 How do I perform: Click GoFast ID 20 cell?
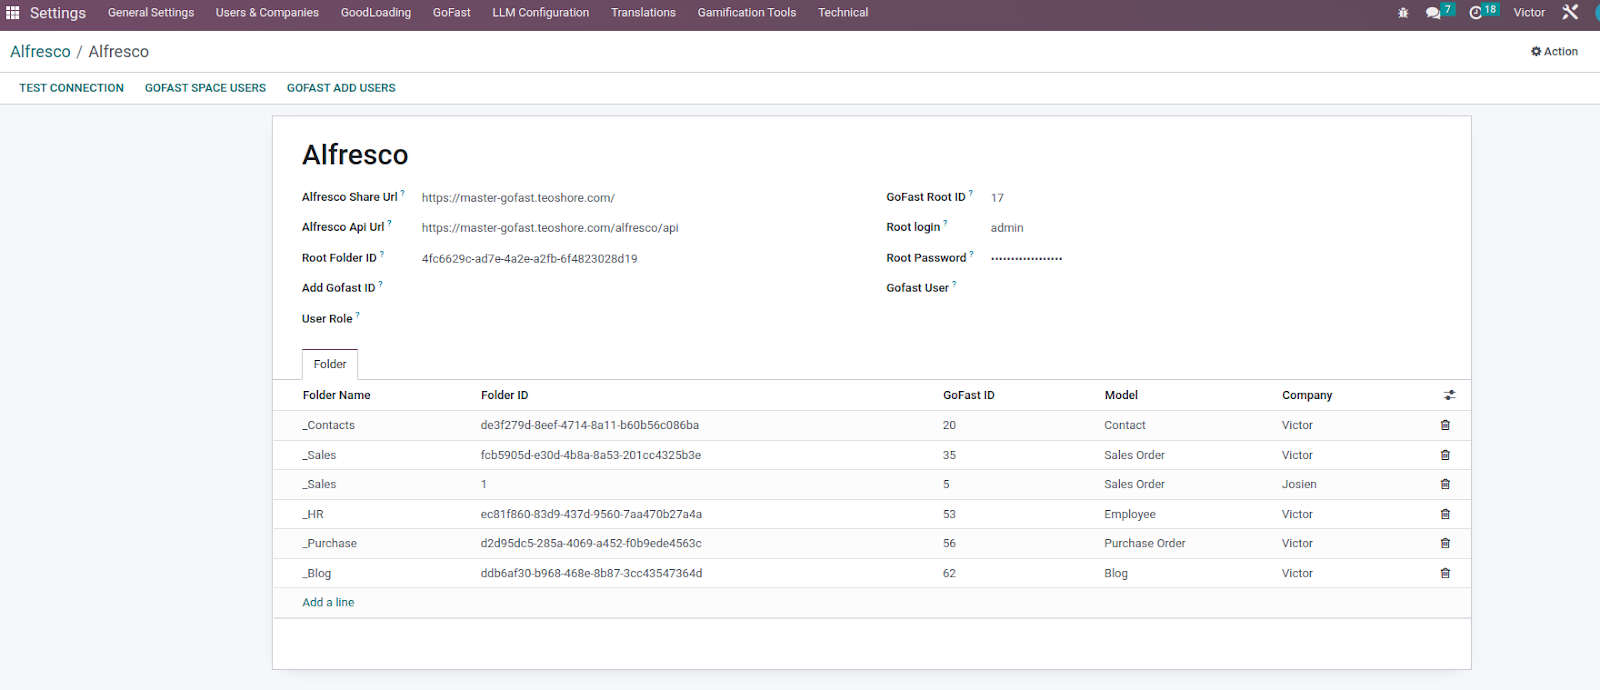[949, 425]
